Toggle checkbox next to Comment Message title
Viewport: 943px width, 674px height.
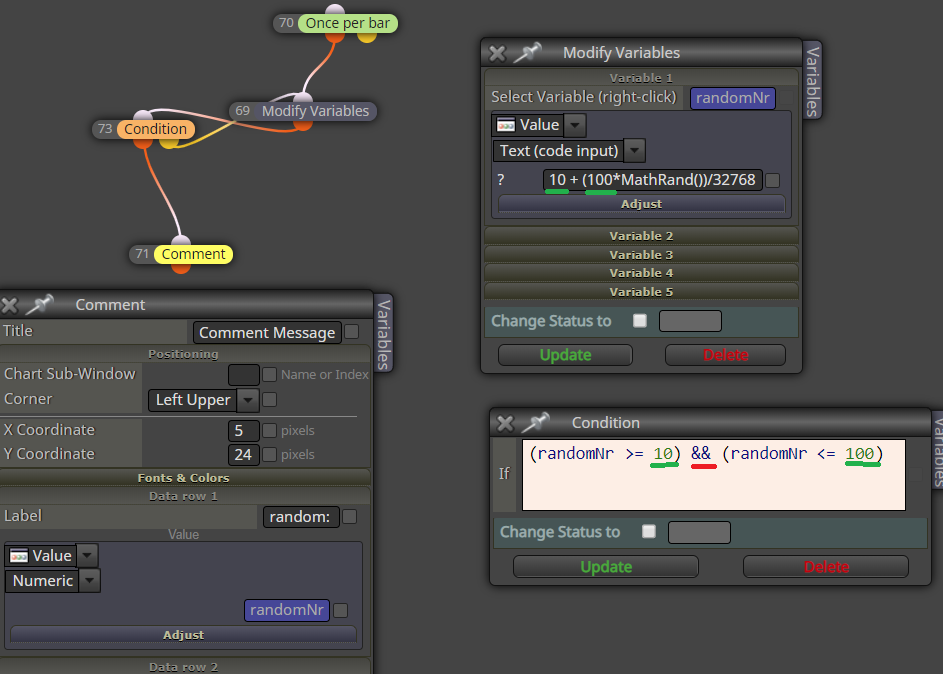coord(352,332)
